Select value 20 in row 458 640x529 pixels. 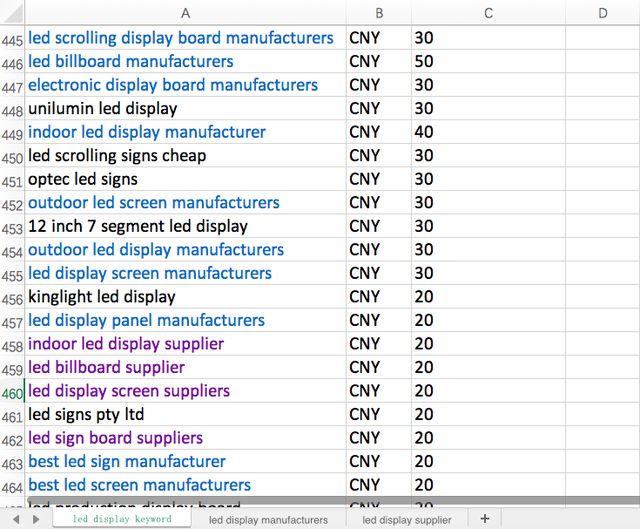(489, 344)
